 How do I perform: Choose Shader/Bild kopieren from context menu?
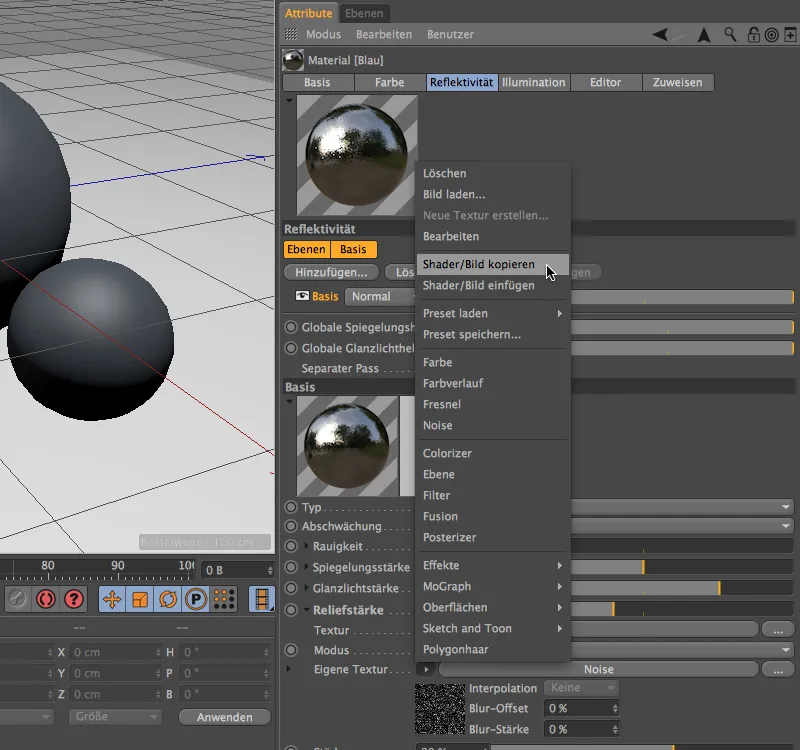[x=492, y=264]
